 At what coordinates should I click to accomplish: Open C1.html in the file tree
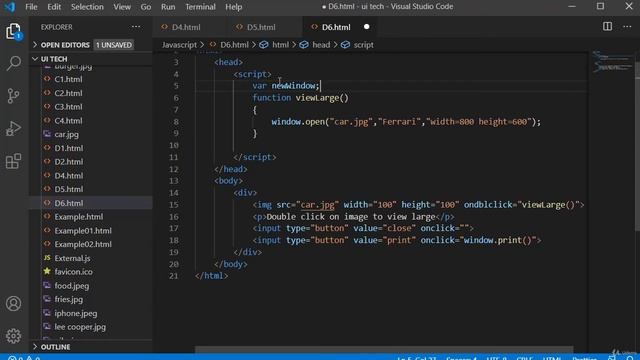point(68,79)
